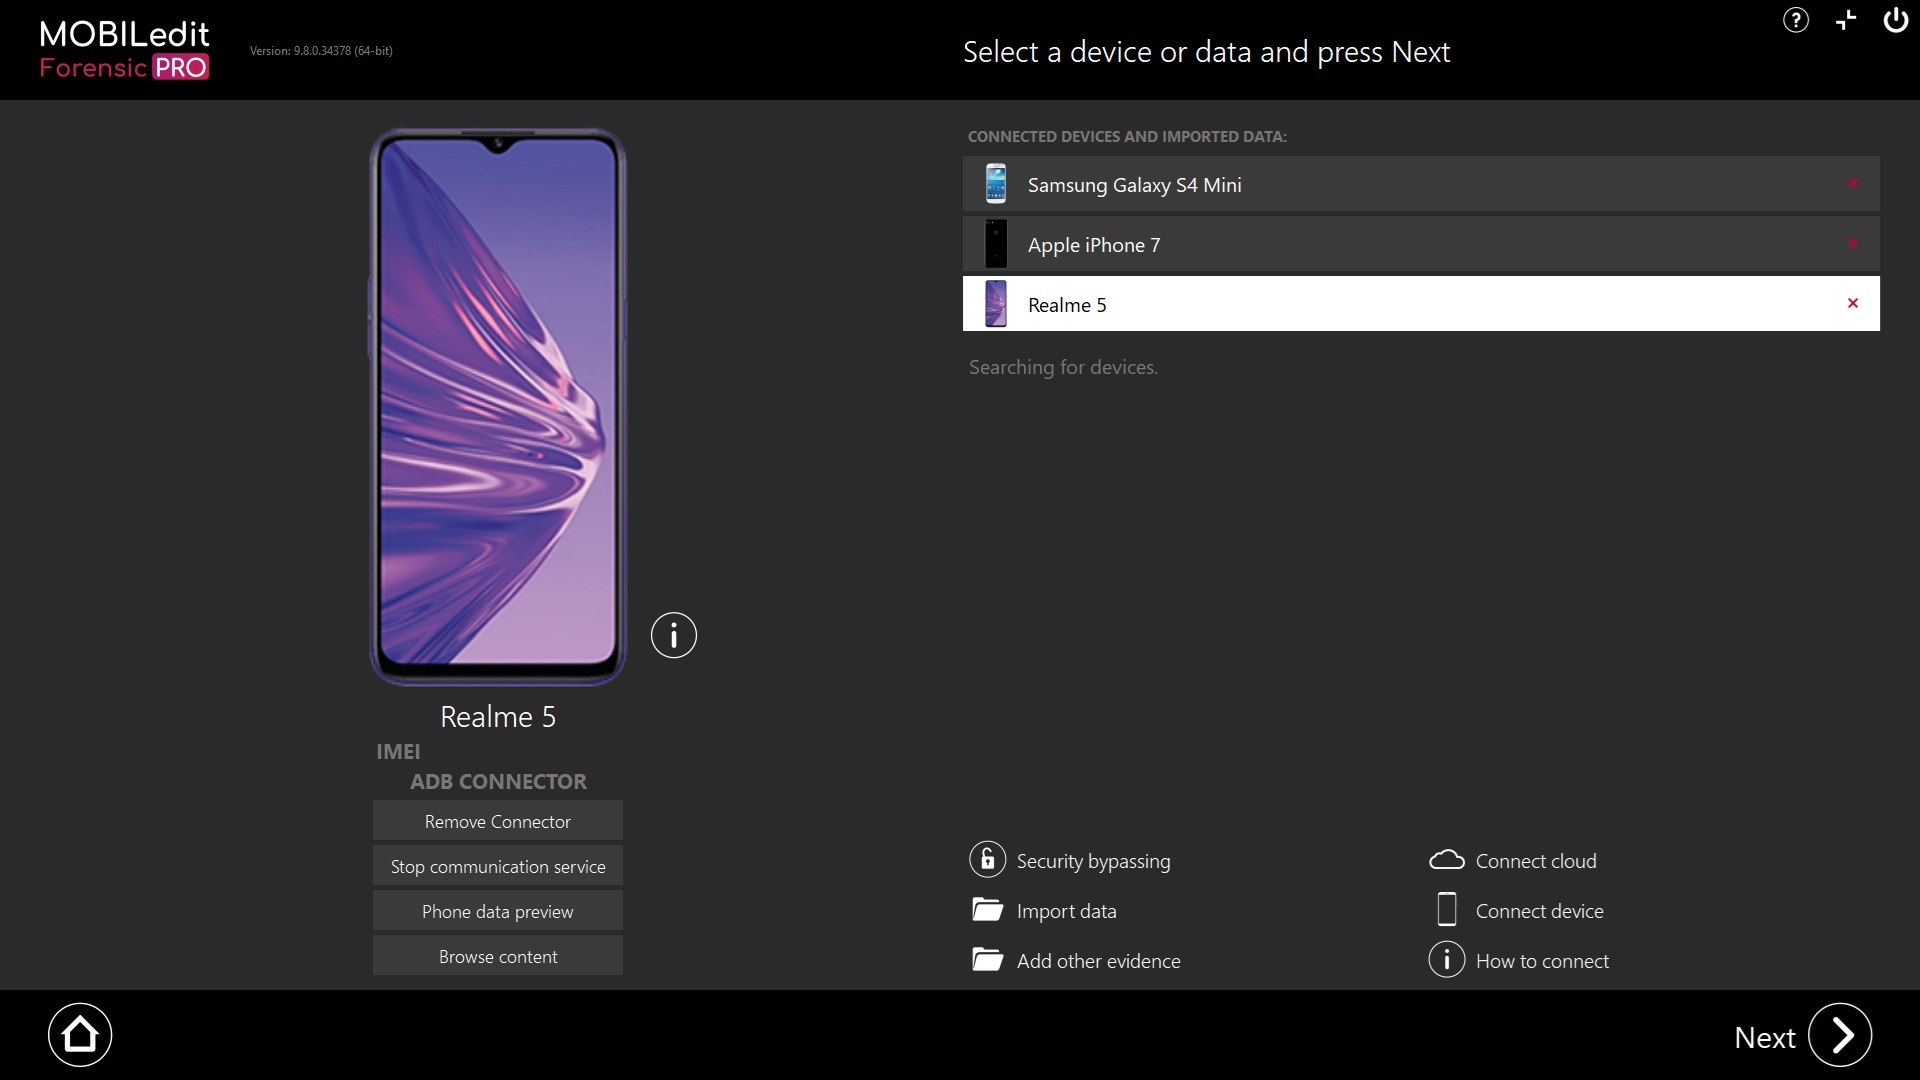Click the MOBILedit Forensic PRO logo

[x=124, y=50]
